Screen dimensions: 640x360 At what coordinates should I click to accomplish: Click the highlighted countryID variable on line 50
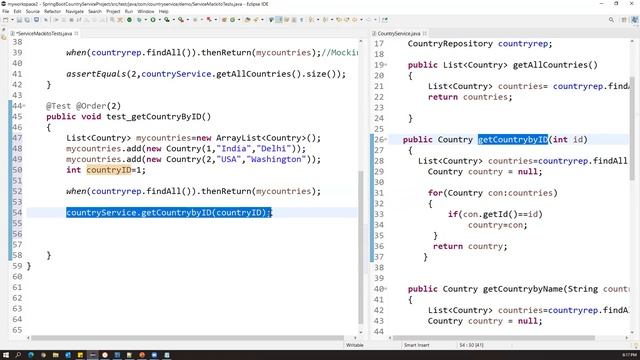(x=109, y=170)
